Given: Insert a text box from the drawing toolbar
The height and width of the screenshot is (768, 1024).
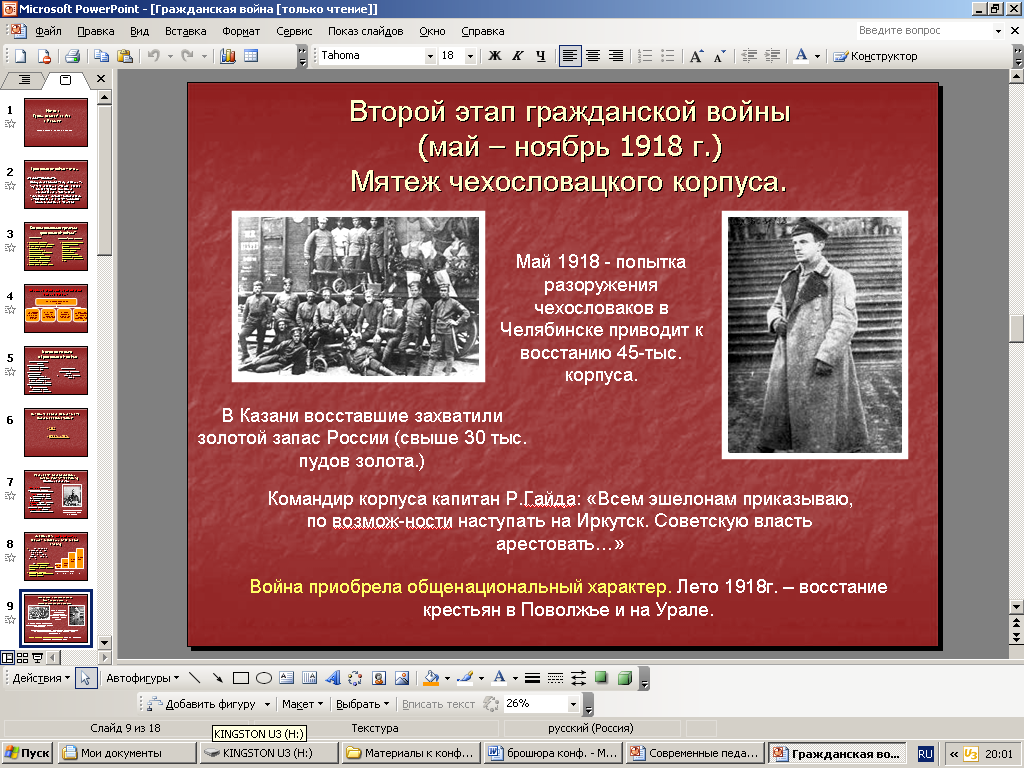Looking at the screenshot, I should (x=287, y=678).
